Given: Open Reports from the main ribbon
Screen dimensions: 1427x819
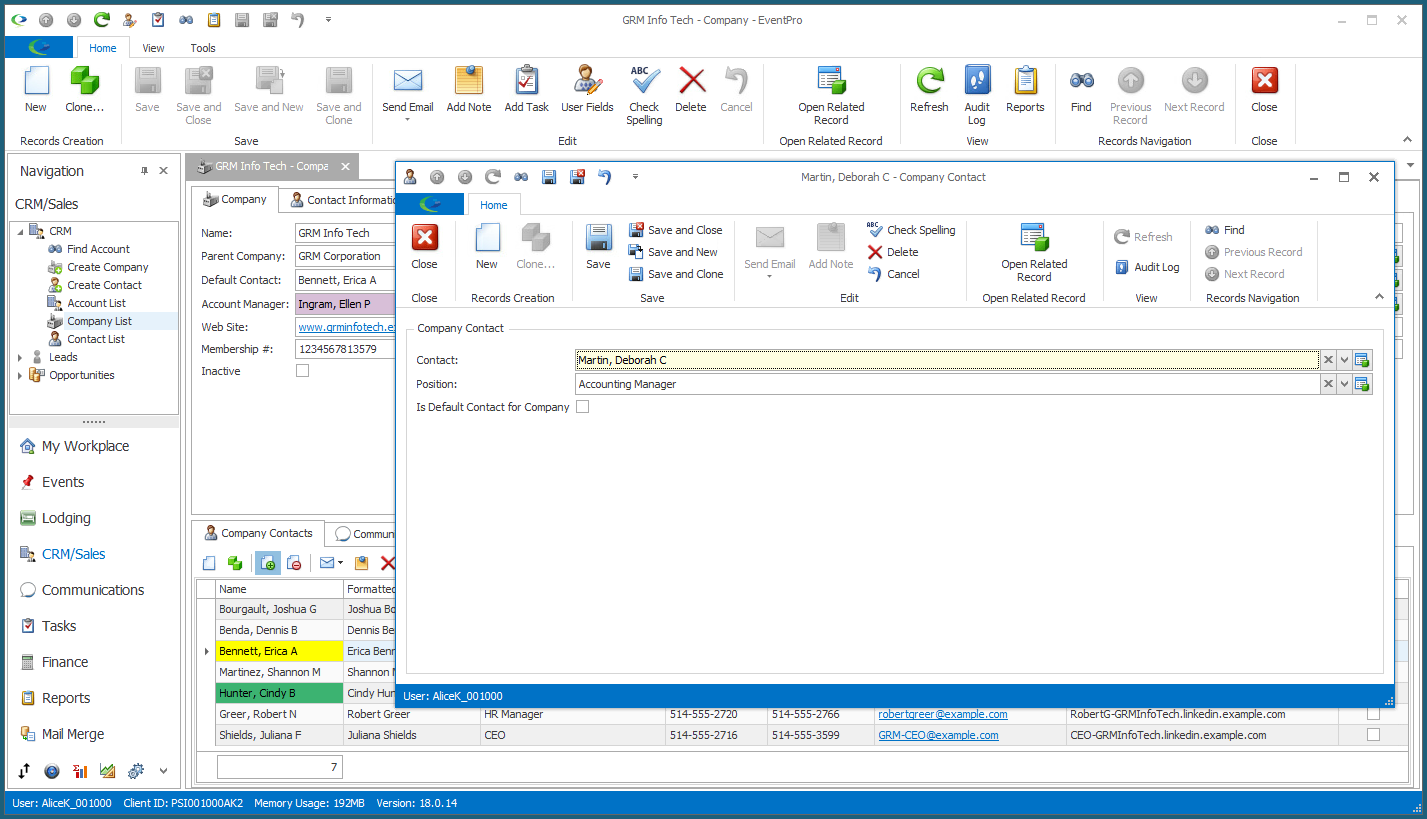Looking at the screenshot, I should (1025, 90).
